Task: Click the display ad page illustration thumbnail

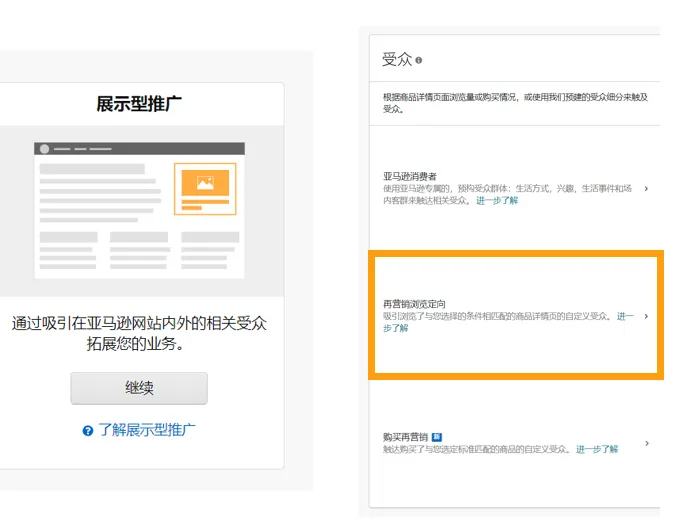Action: click(139, 210)
